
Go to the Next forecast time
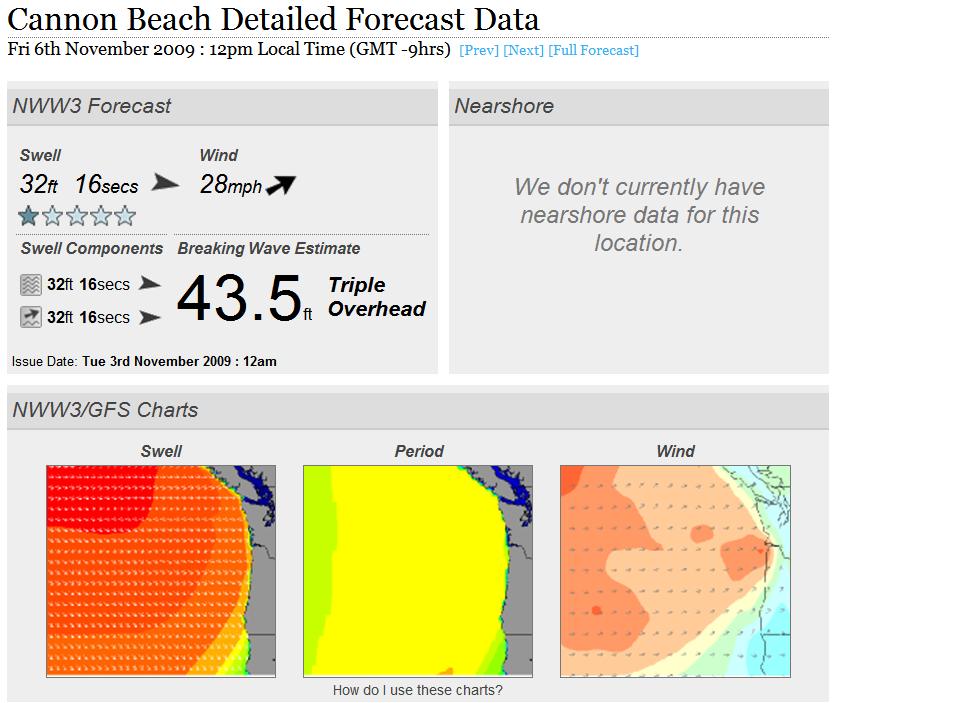point(523,50)
